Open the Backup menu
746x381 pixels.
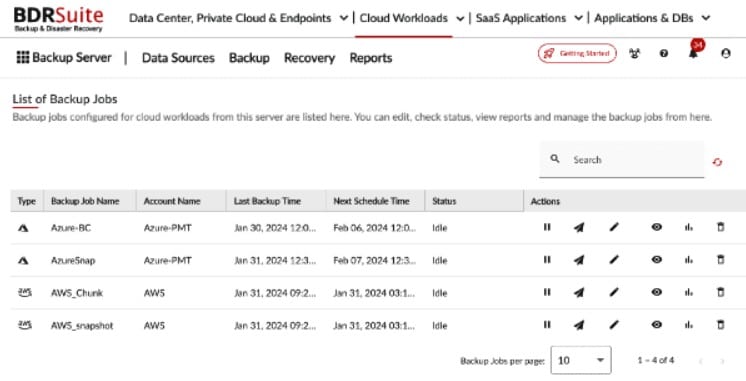point(249,58)
